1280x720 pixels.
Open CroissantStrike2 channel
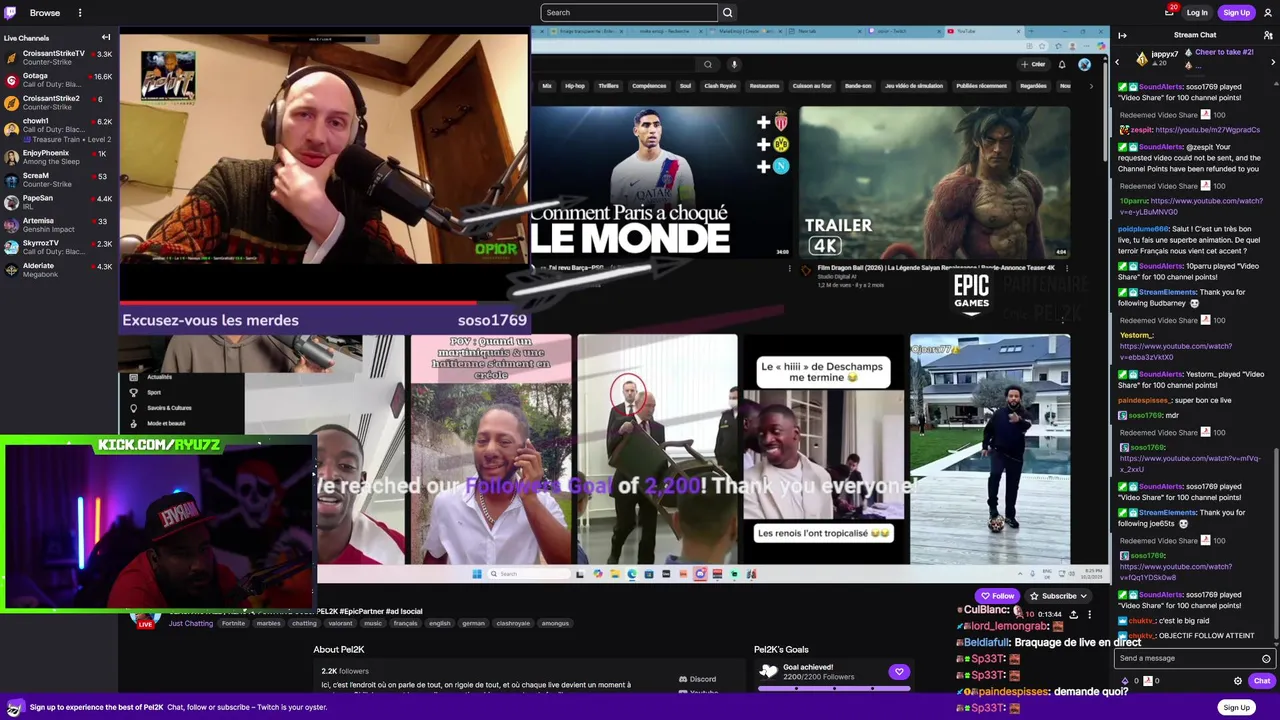pyautogui.click(x=59, y=103)
